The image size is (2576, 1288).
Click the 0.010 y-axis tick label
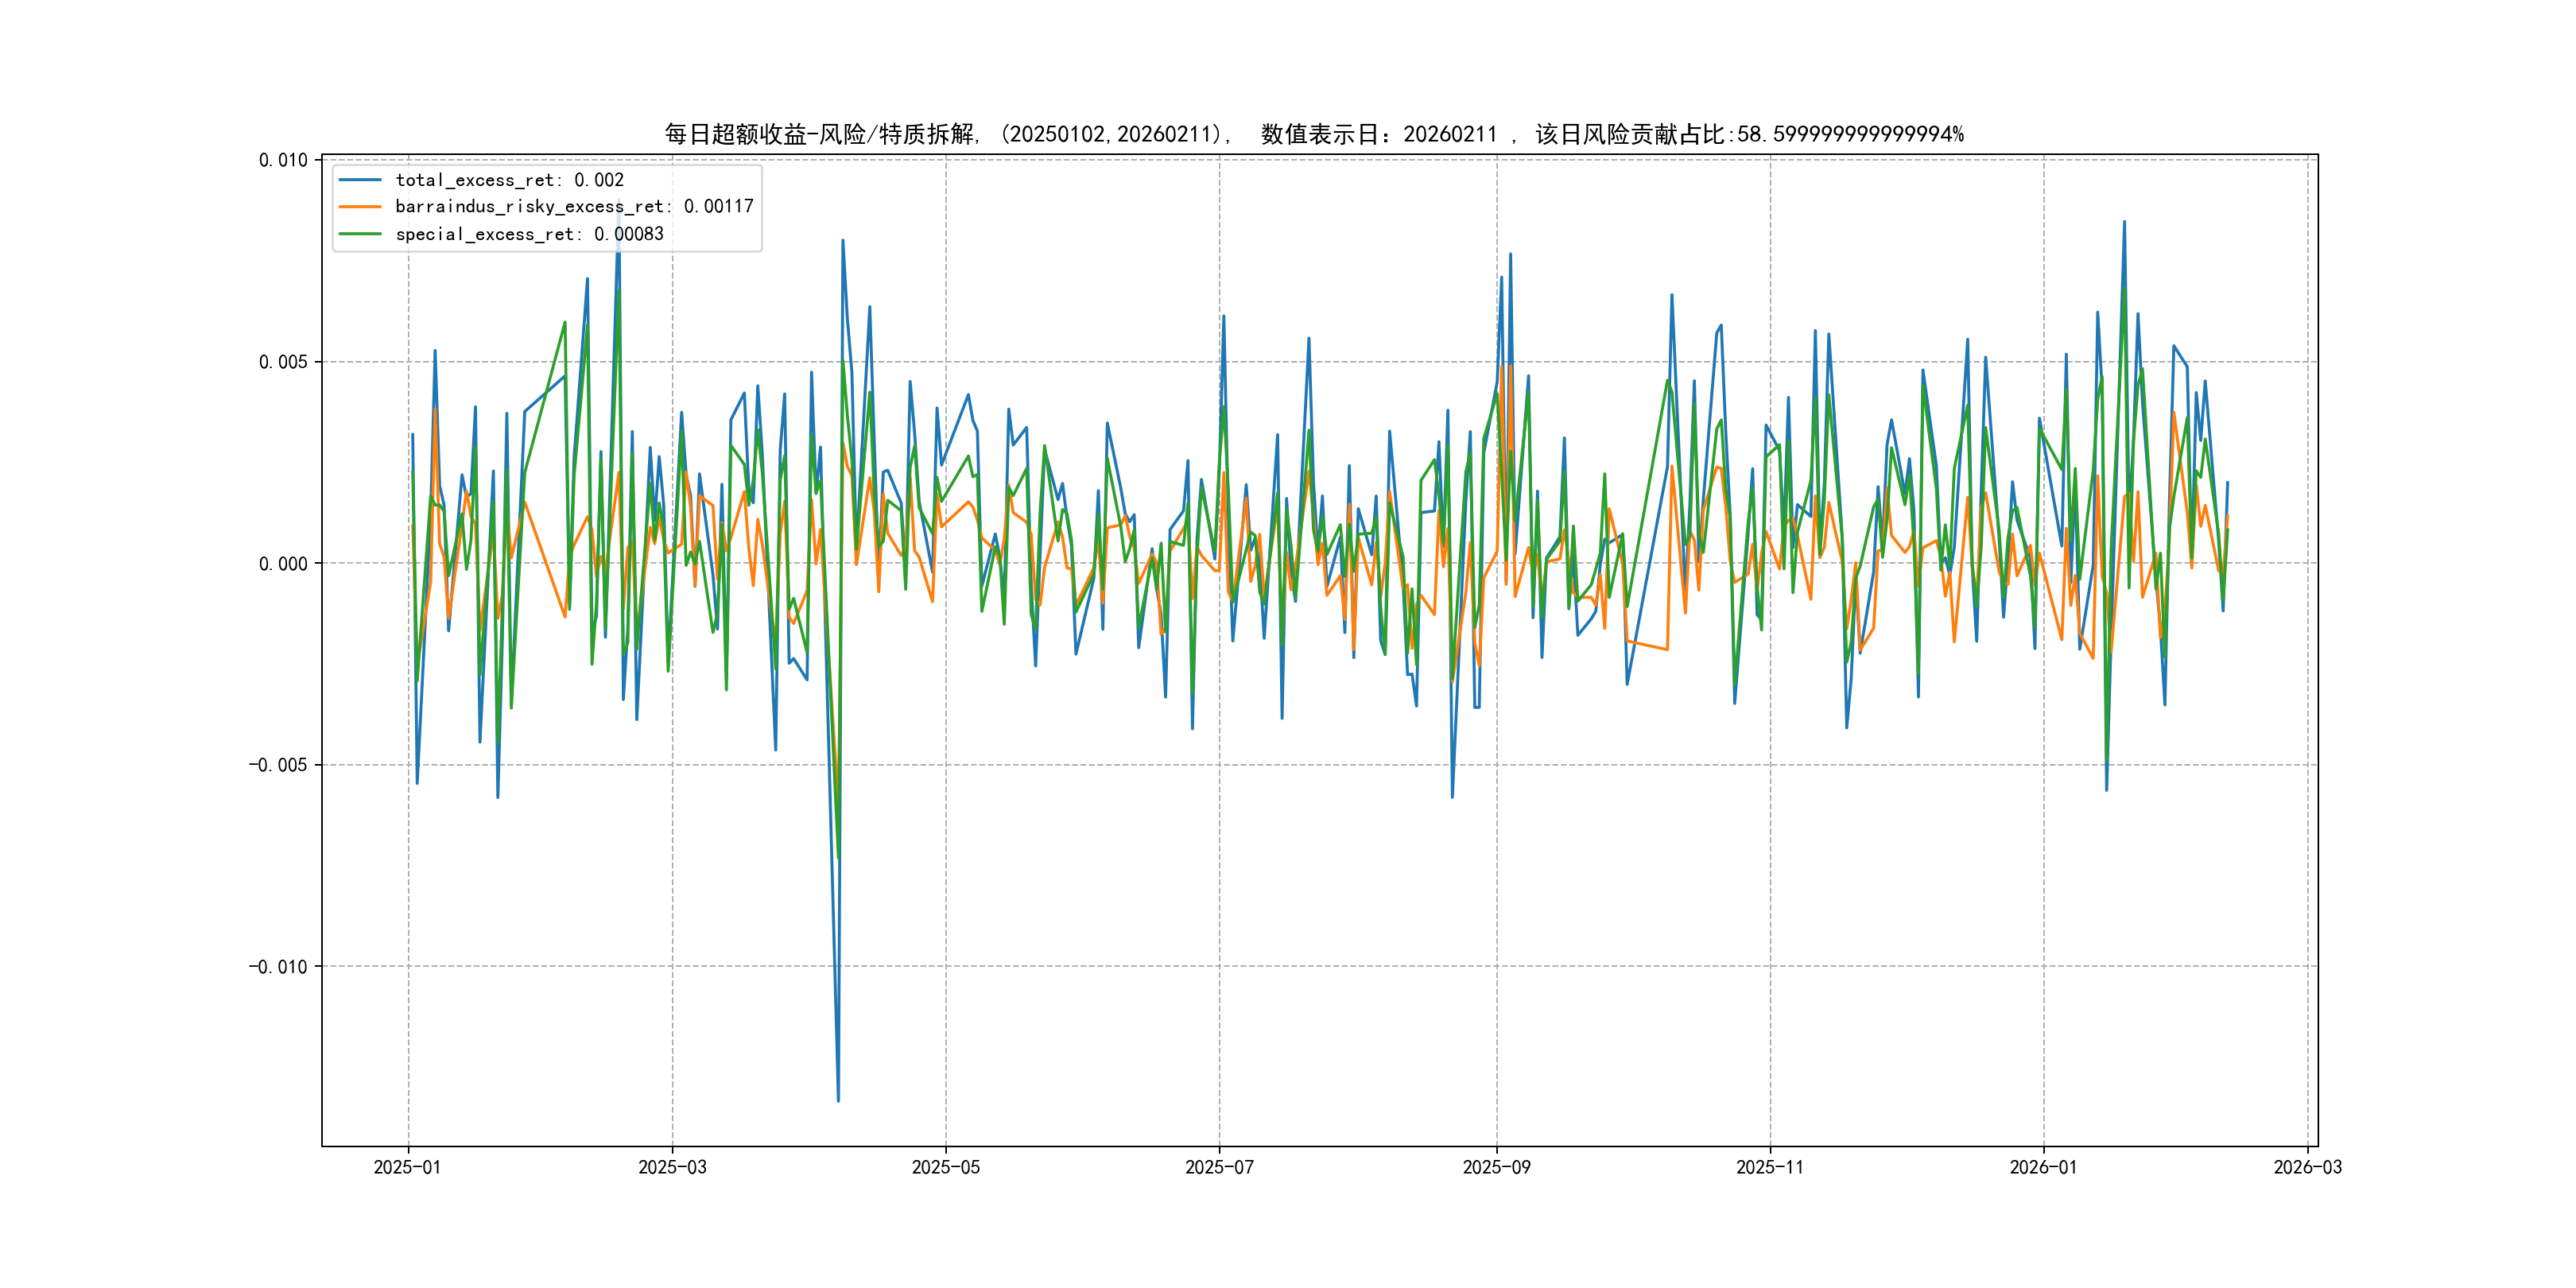pyautogui.click(x=283, y=160)
